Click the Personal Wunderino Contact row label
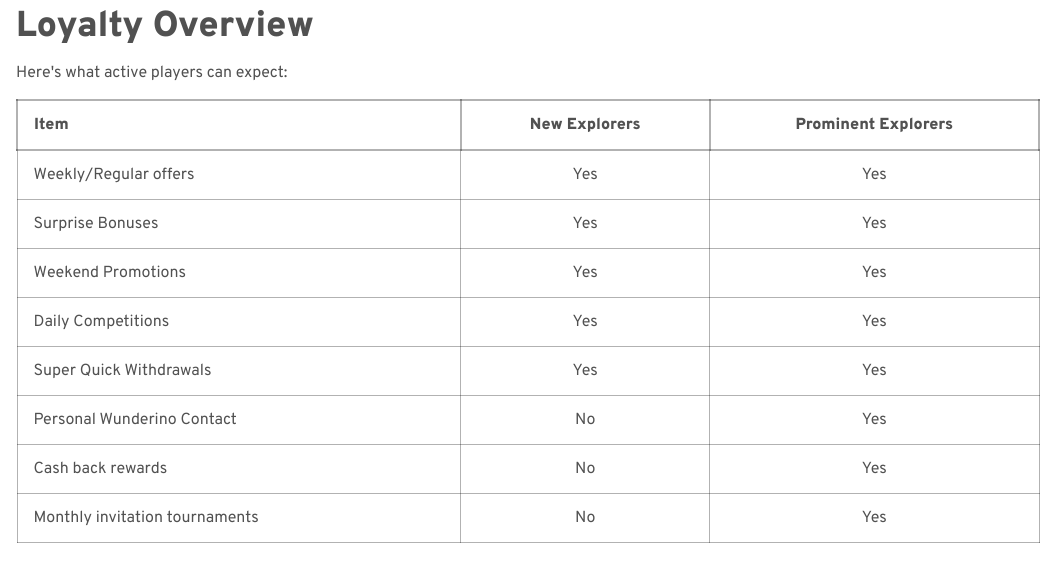Image resolution: width=1061 pixels, height=561 pixels. point(135,419)
